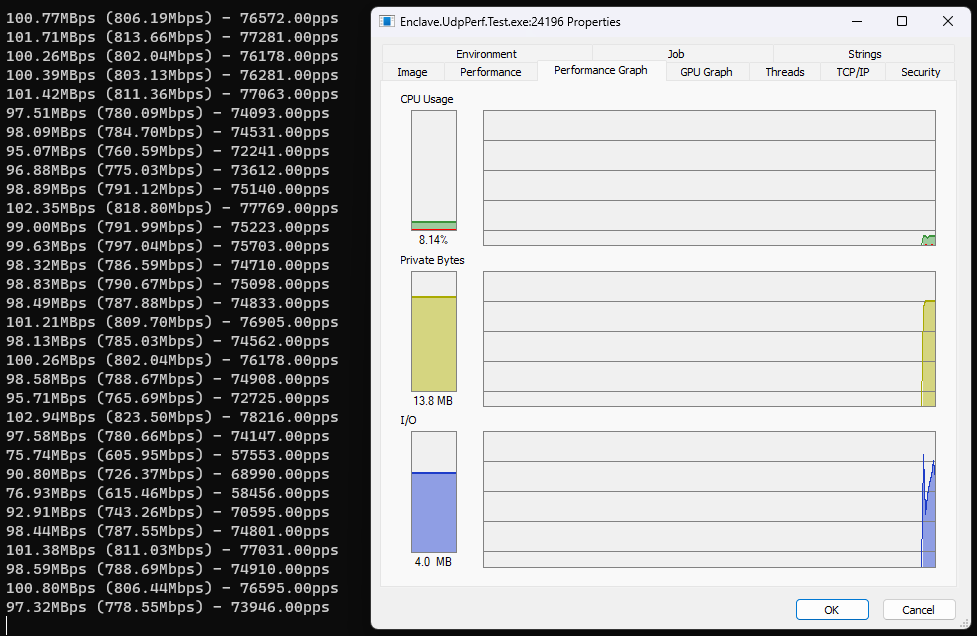This screenshot has width=977, height=636.
Task: Show the TCP/IP tab
Action: click(852, 72)
